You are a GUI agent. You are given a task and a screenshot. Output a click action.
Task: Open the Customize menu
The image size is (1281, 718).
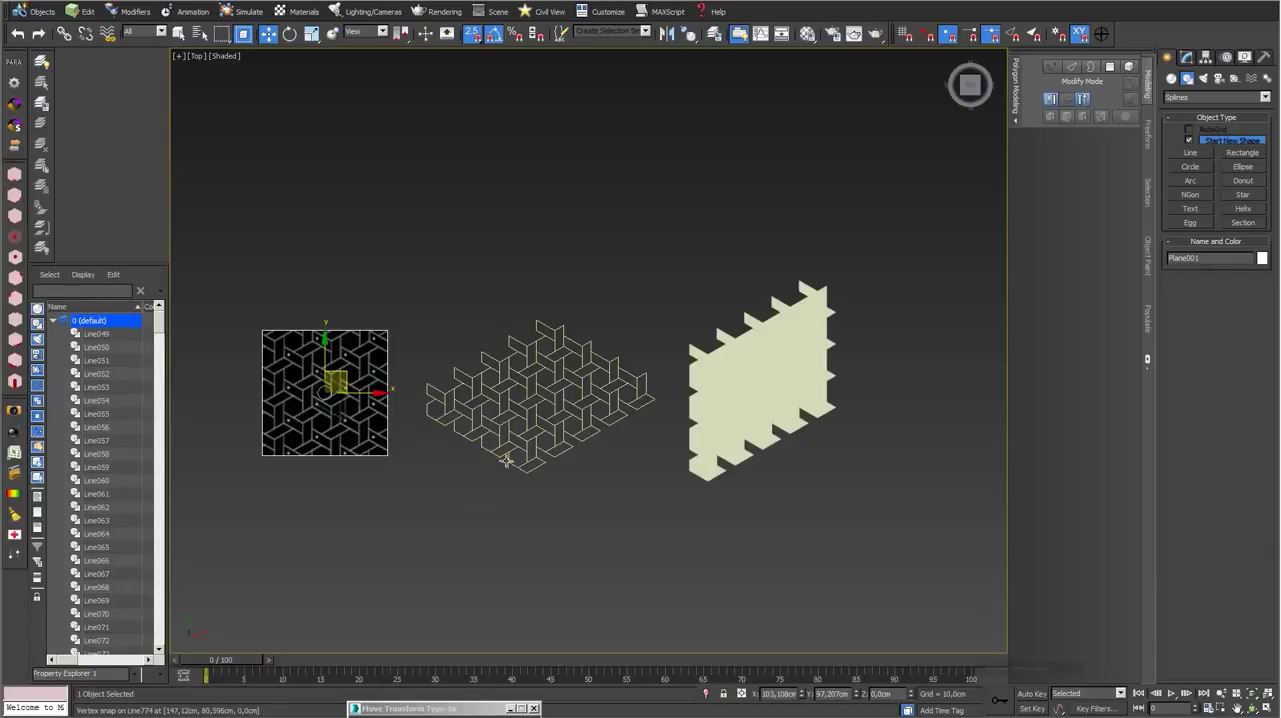pos(607,11)
